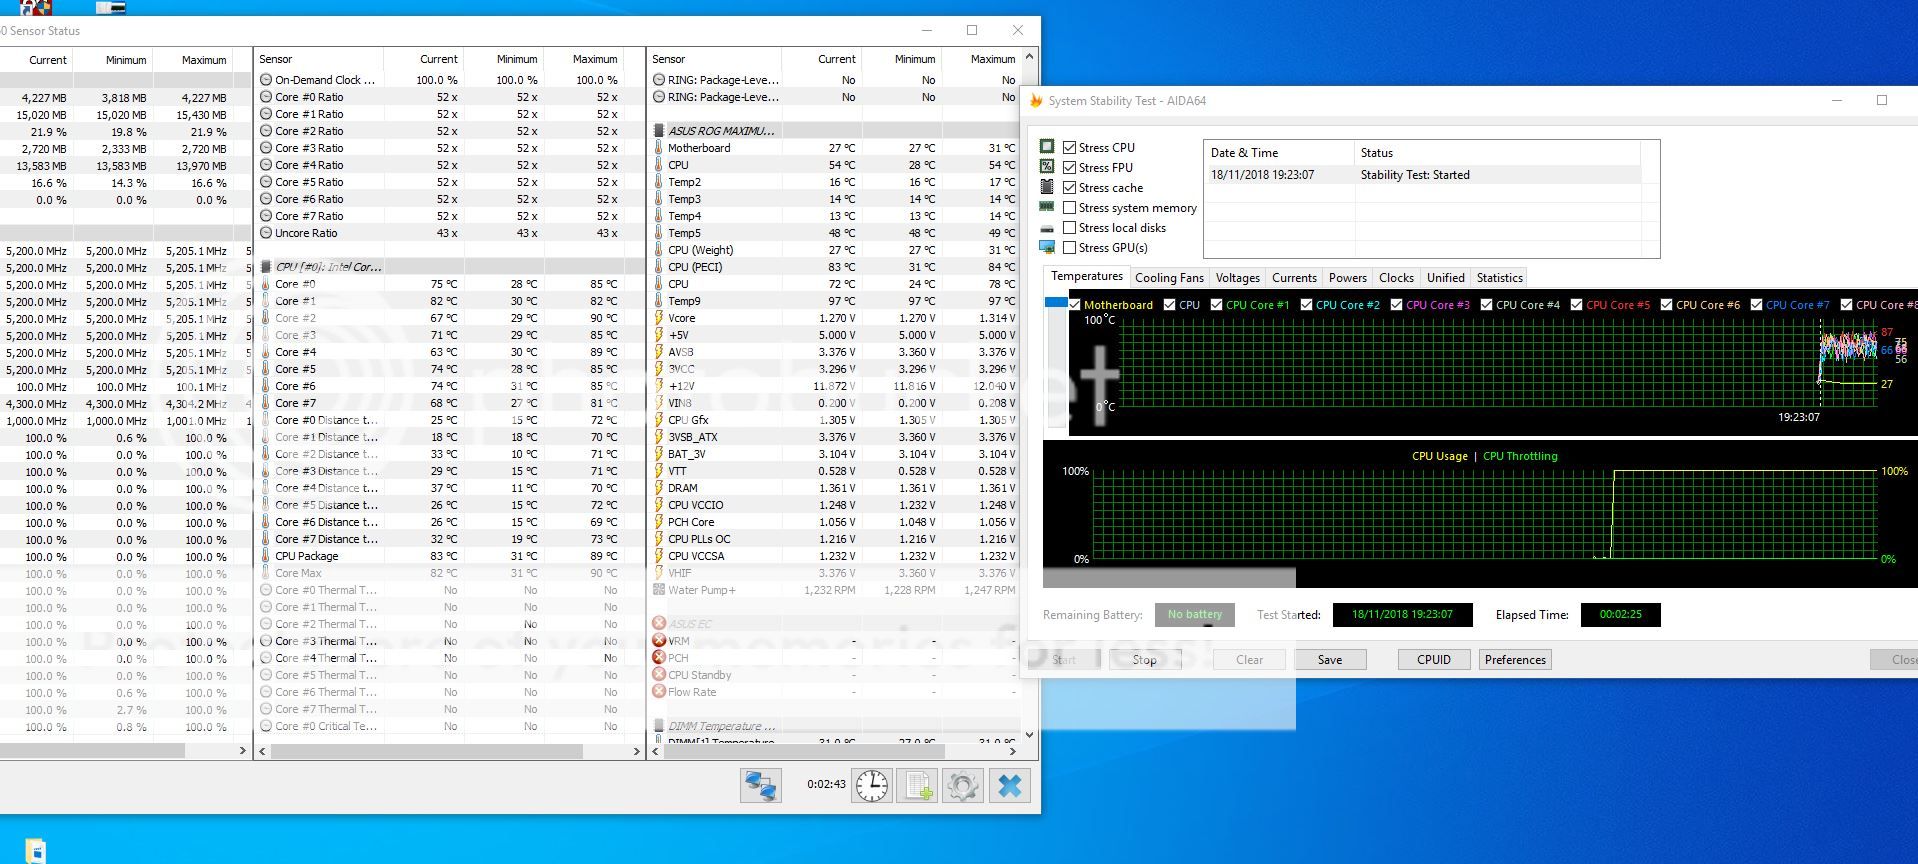Click the thermometer icon of CPU Package row
This screenshot has width=1918, height=864.
coord(266,556)
